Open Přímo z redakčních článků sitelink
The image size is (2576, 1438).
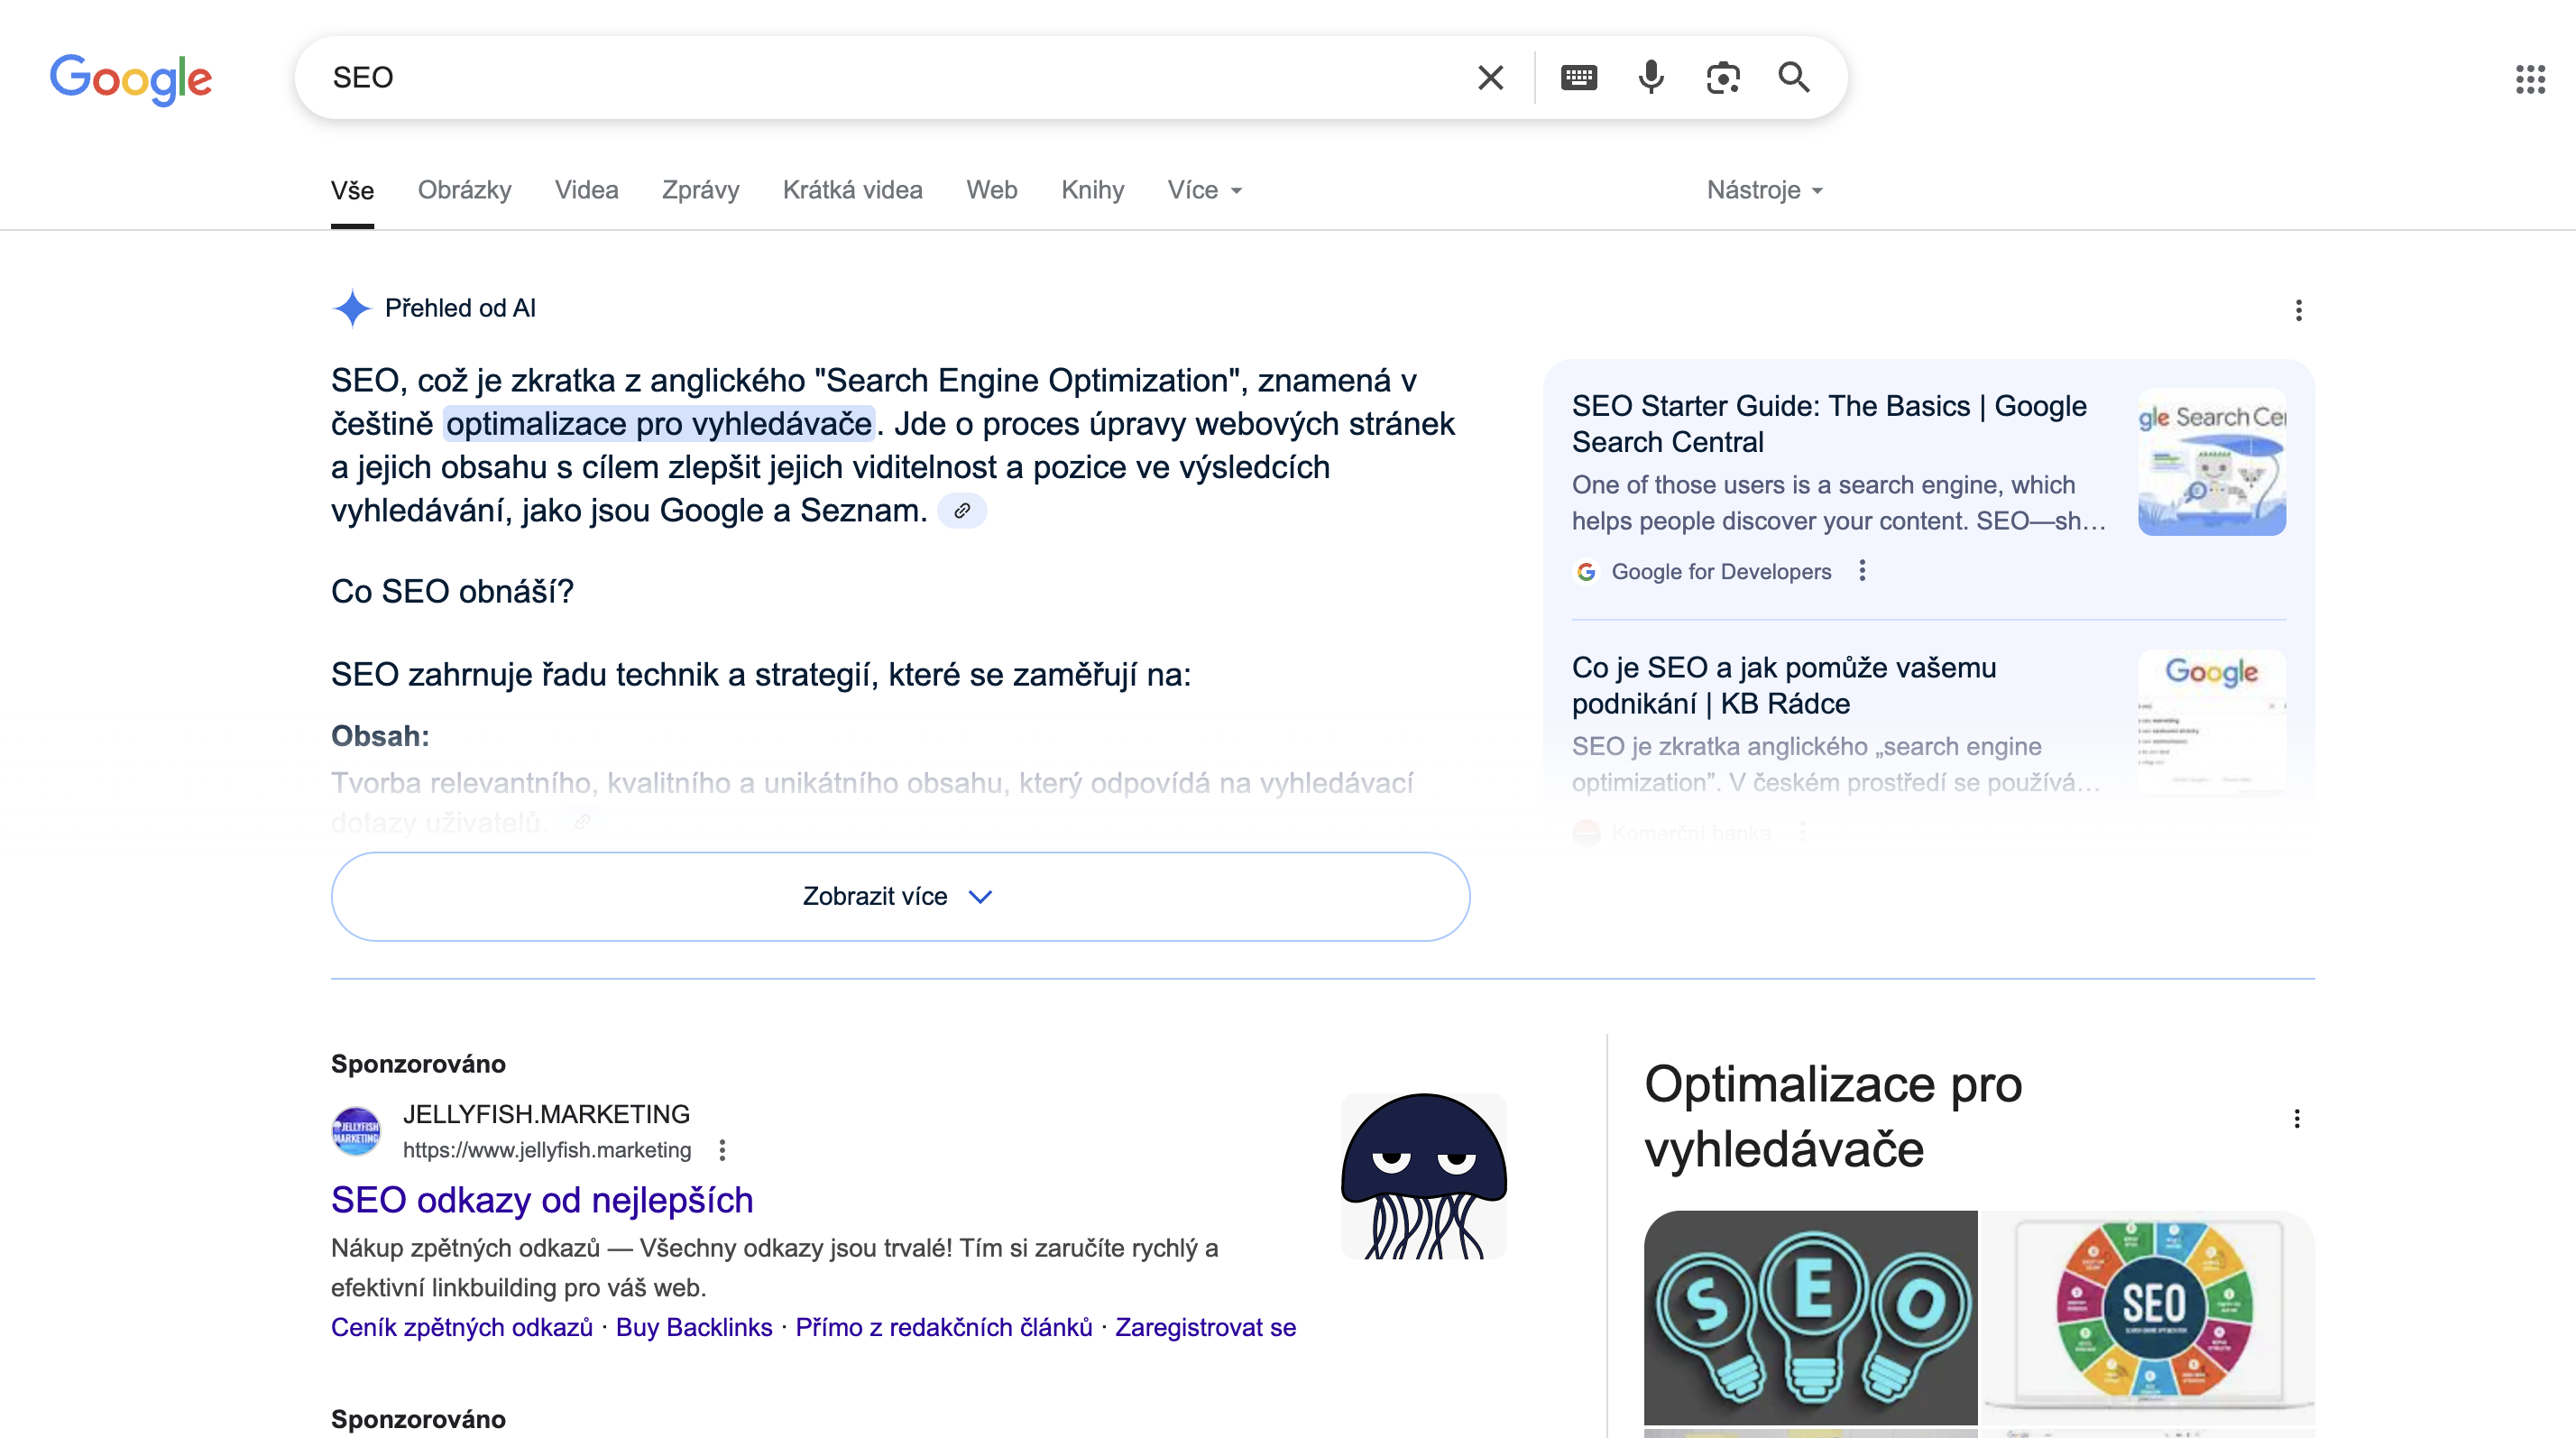point(943,1327)
